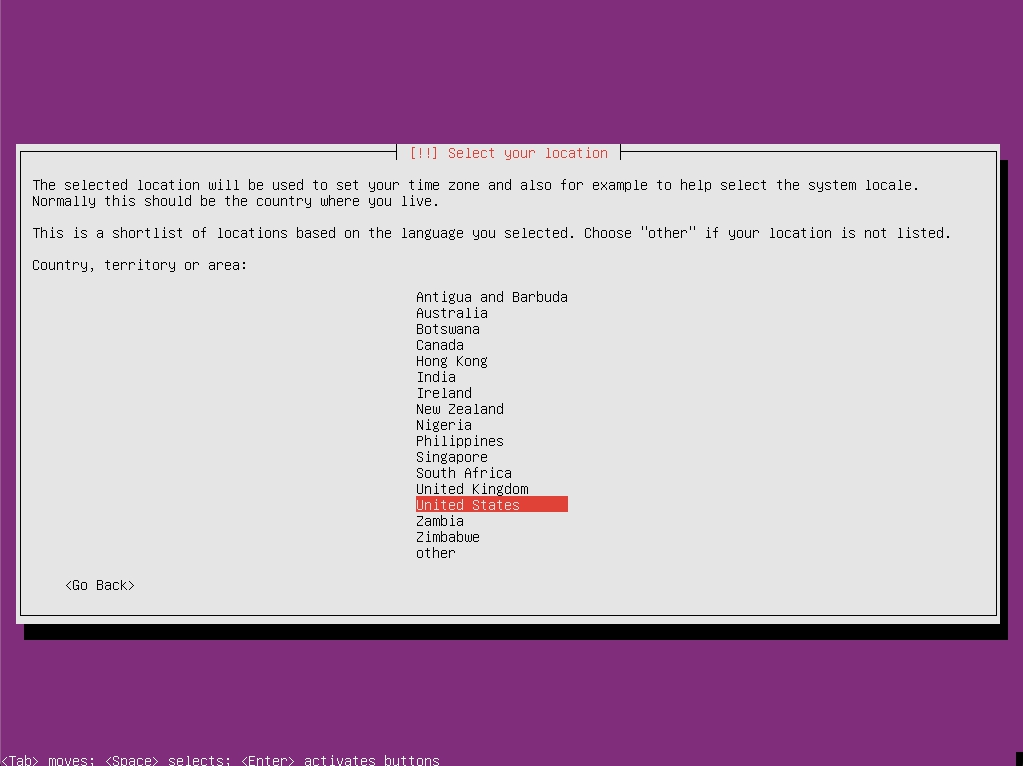Image resolution: width=1023 pixels, height=766 pixels.
Task: Choose New Zealand from the list
Action: click(459, 409)
